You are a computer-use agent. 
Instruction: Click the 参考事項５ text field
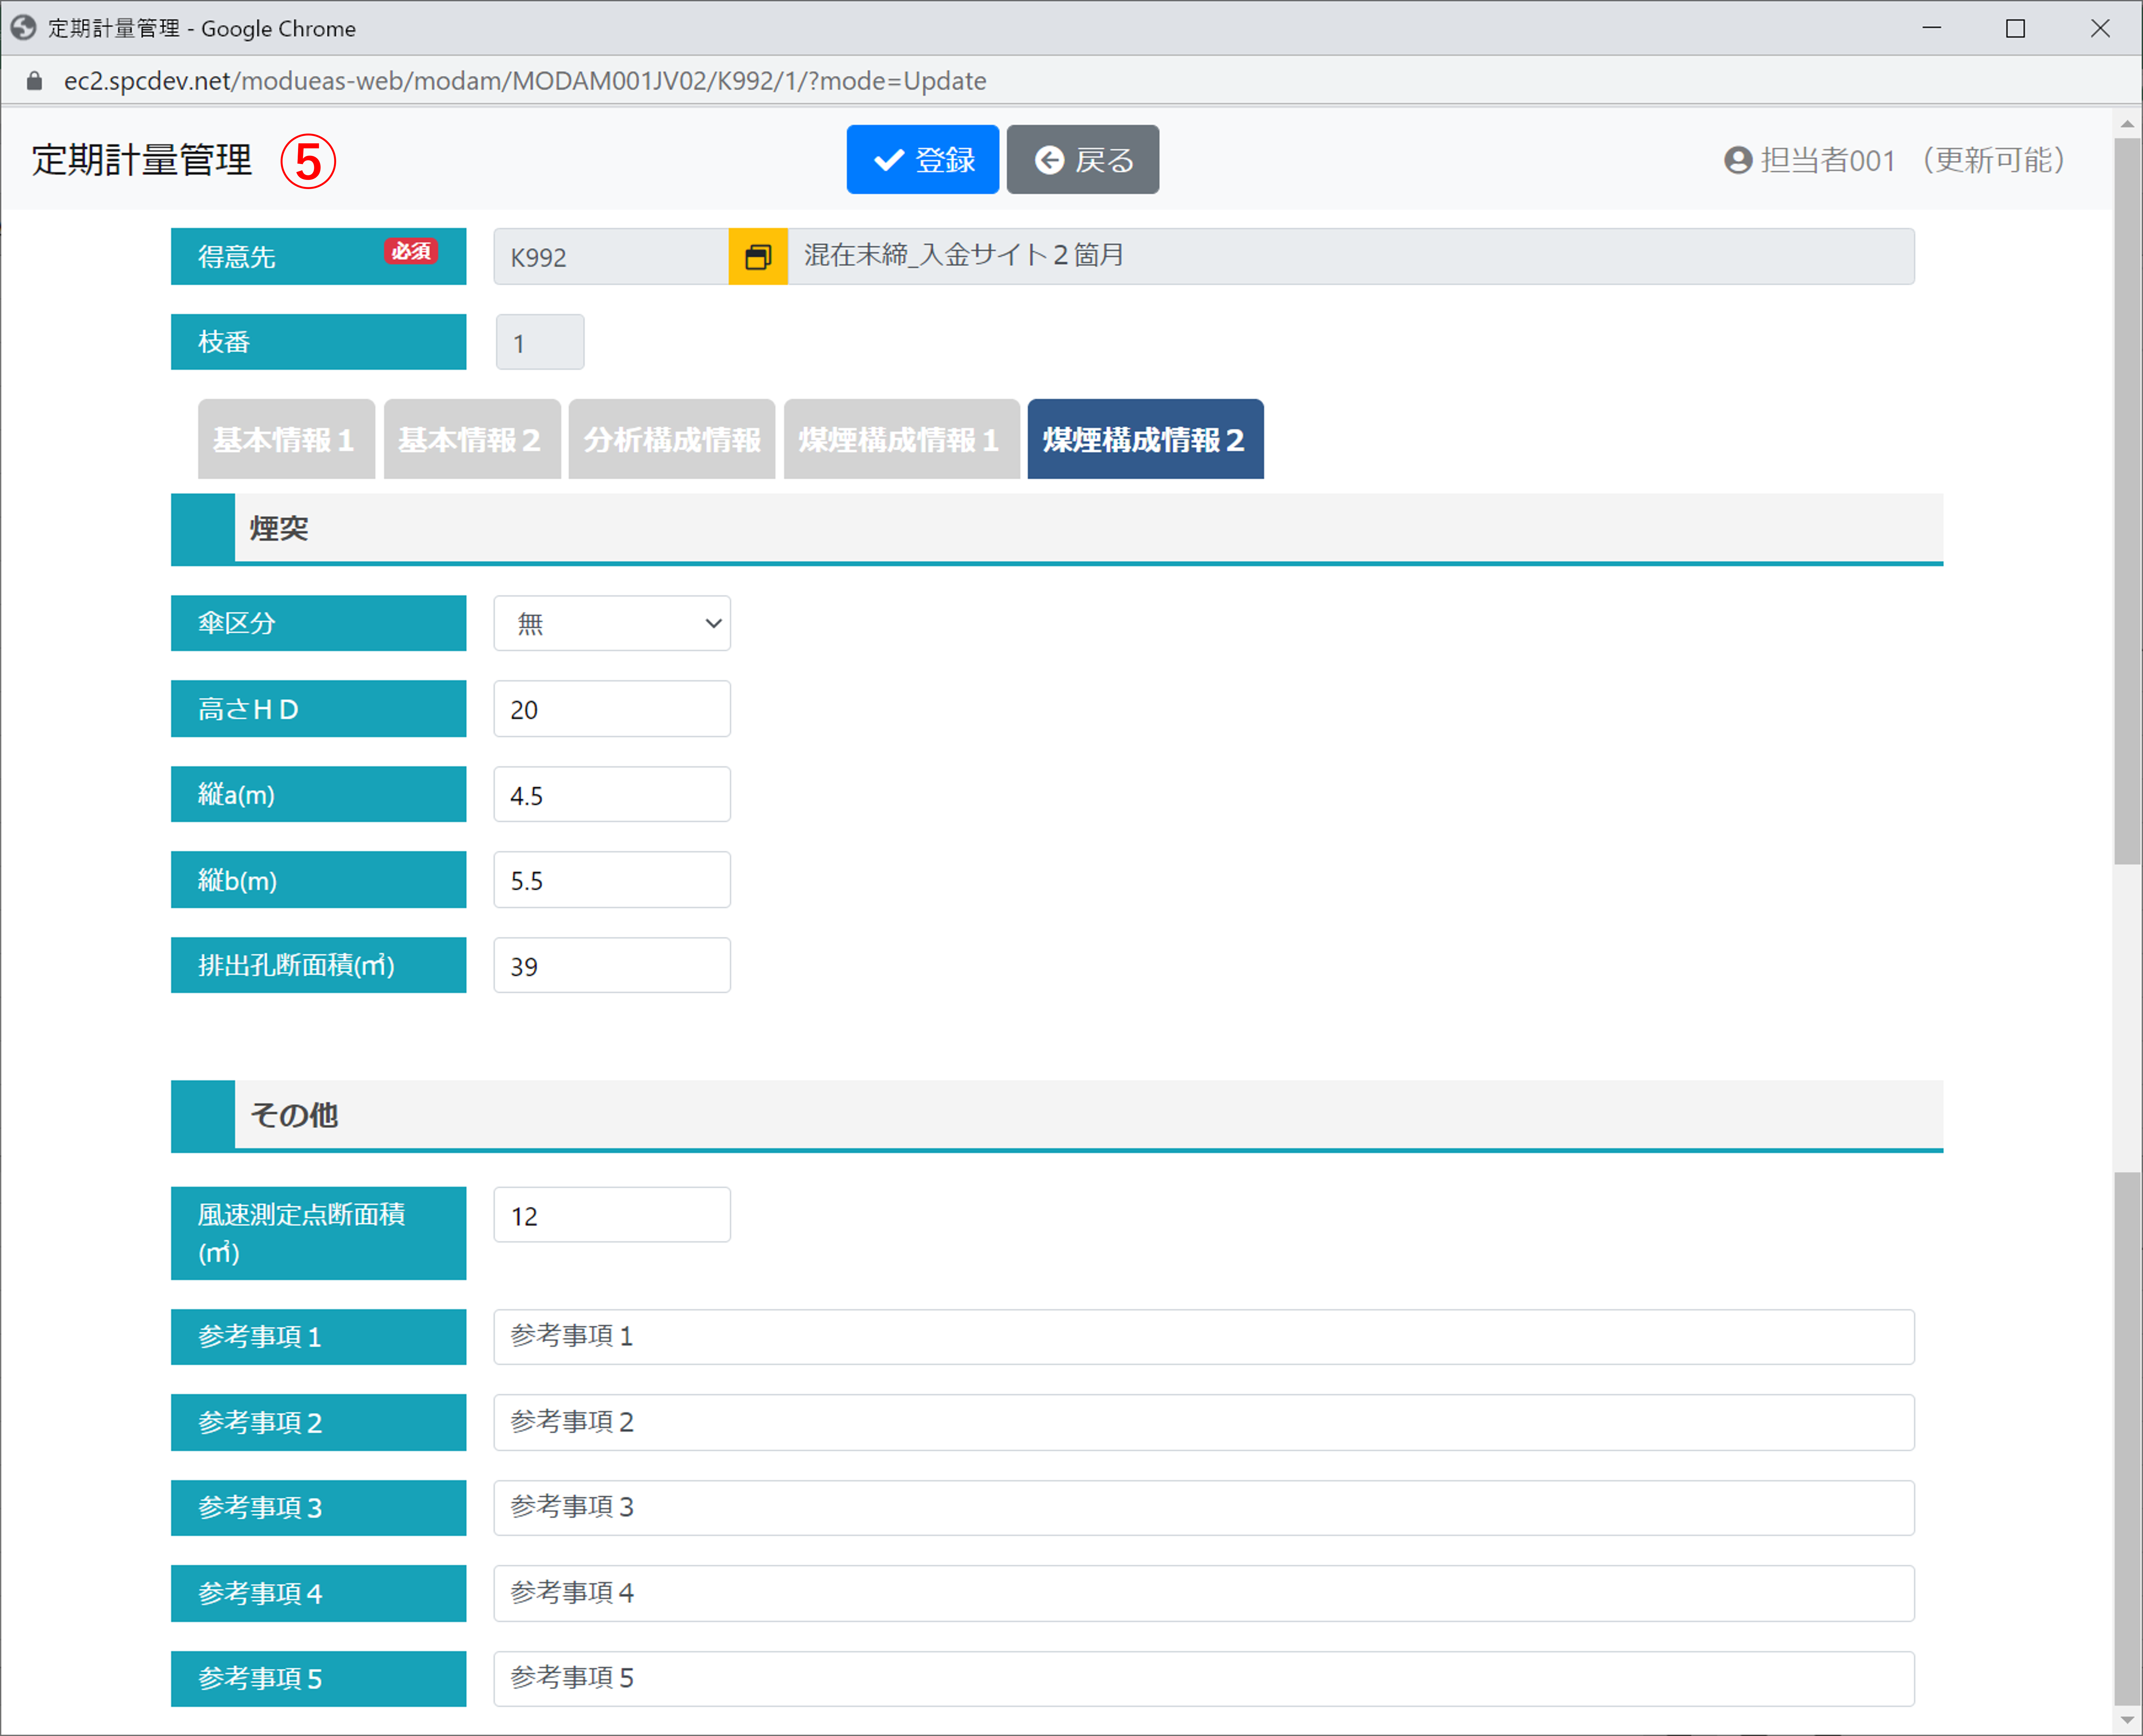click(x=1204, y=1679)
